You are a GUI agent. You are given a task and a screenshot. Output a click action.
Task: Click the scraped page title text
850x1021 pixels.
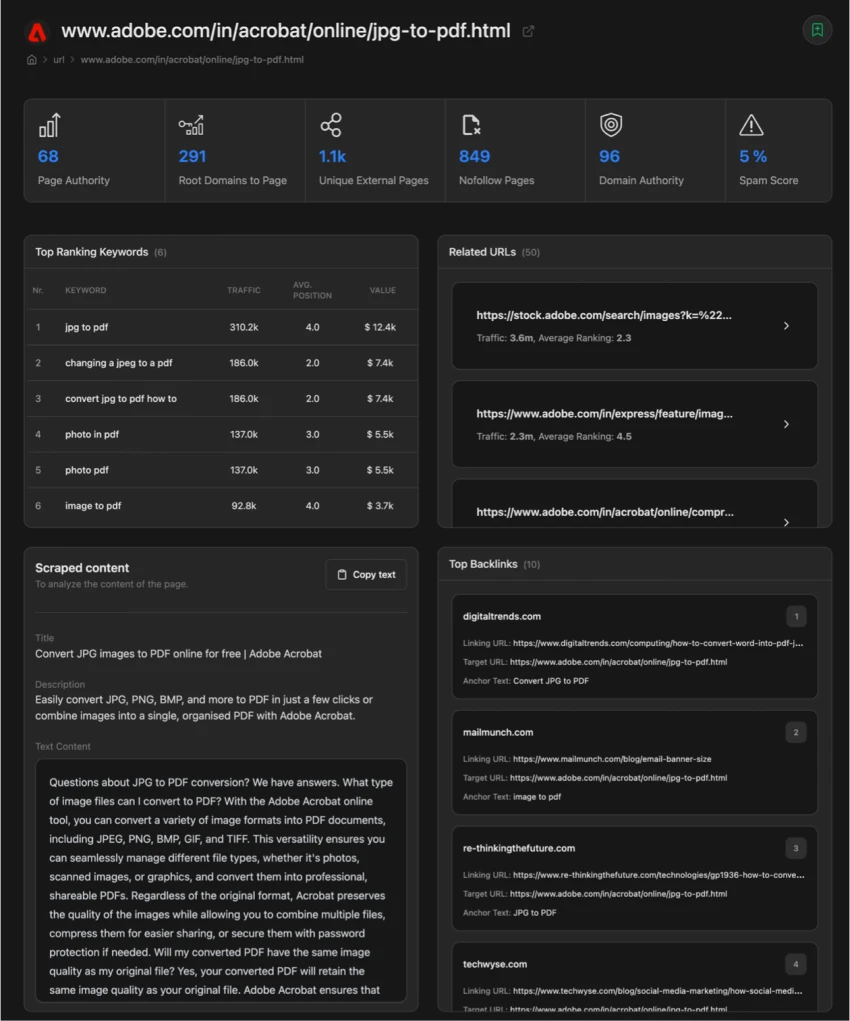point(178,654)
